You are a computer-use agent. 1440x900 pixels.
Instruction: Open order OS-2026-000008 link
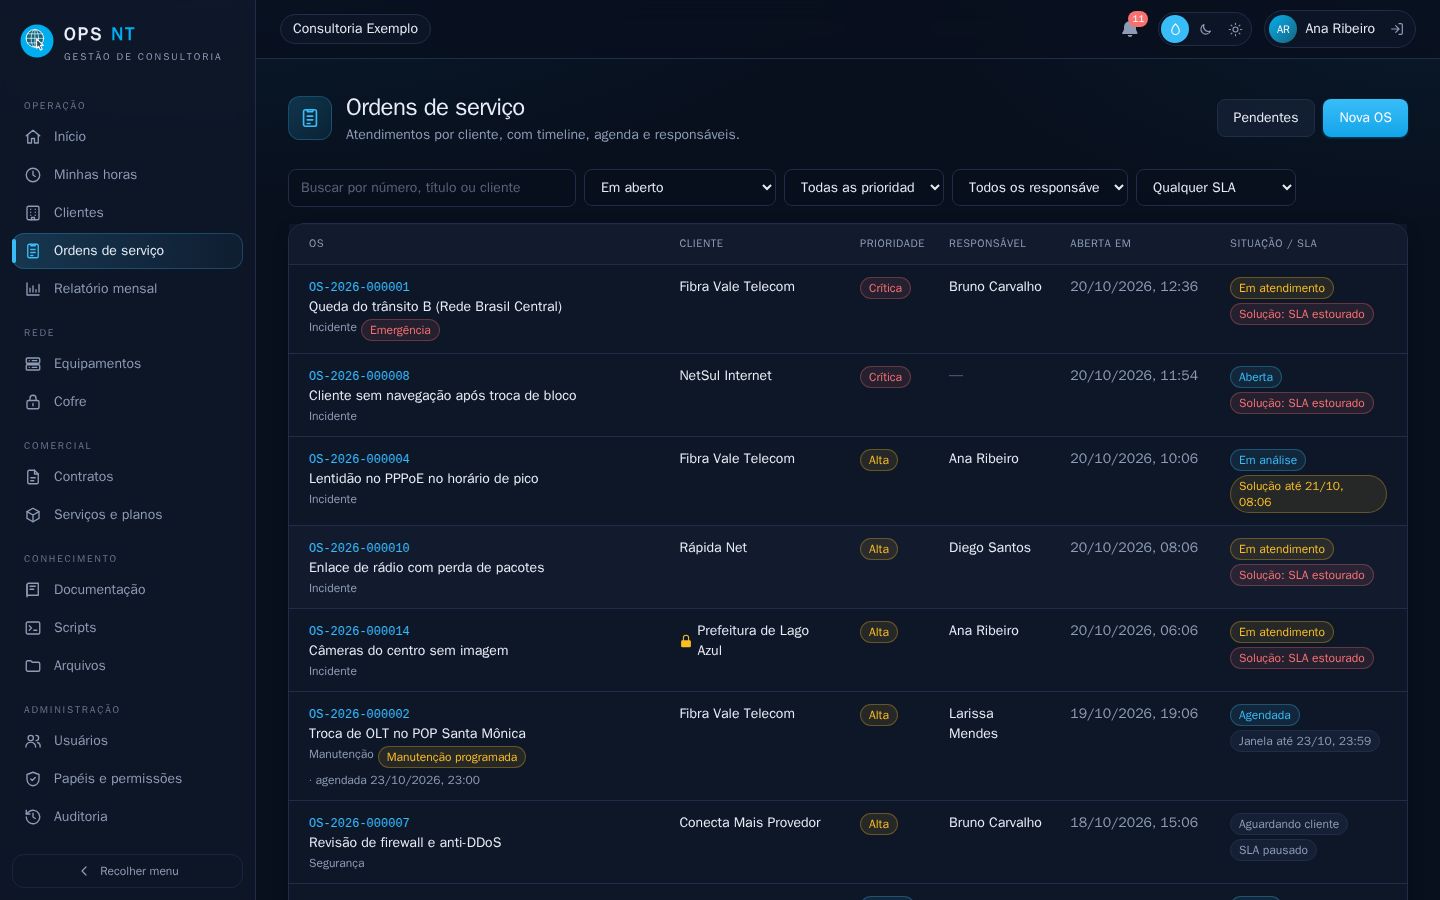359,376
